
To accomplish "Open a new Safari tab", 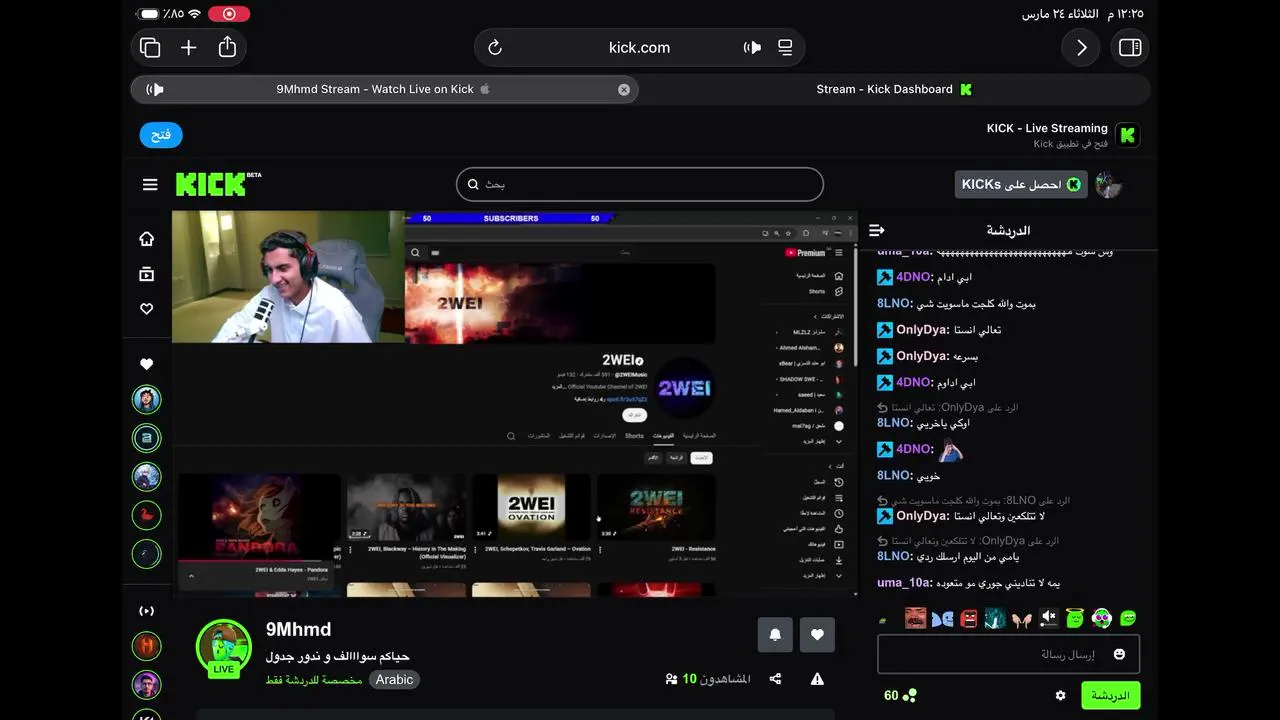I will pyautogui.click(x=188, y=47).
